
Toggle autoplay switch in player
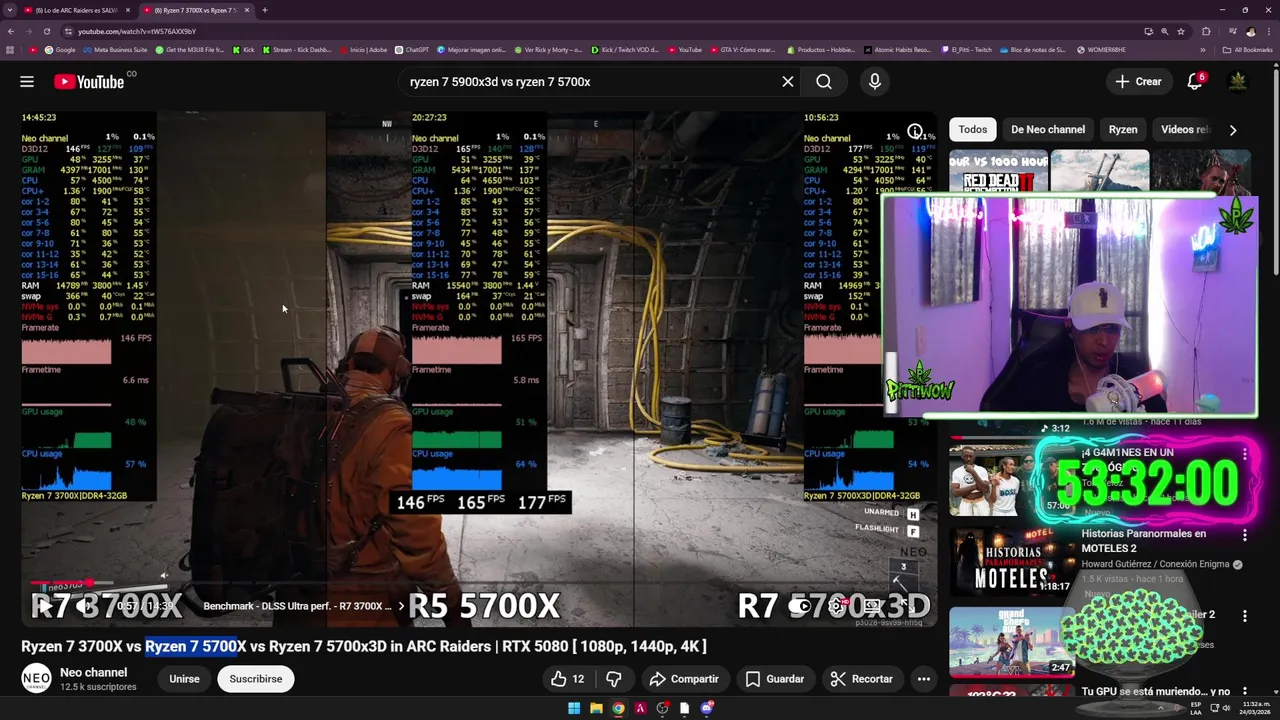click(x=799, y=606)
